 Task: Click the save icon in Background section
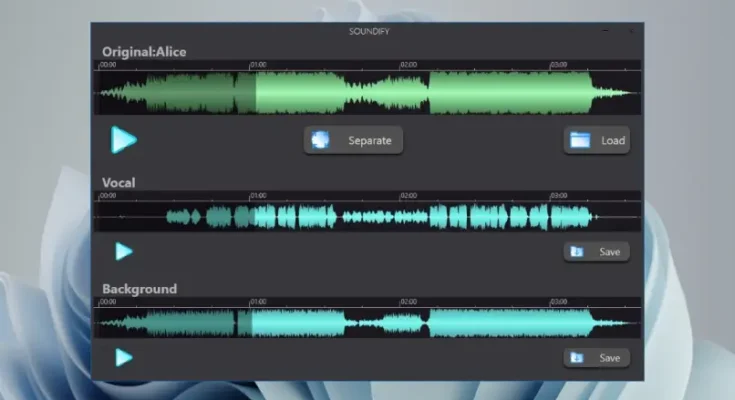tap(577, 358)
